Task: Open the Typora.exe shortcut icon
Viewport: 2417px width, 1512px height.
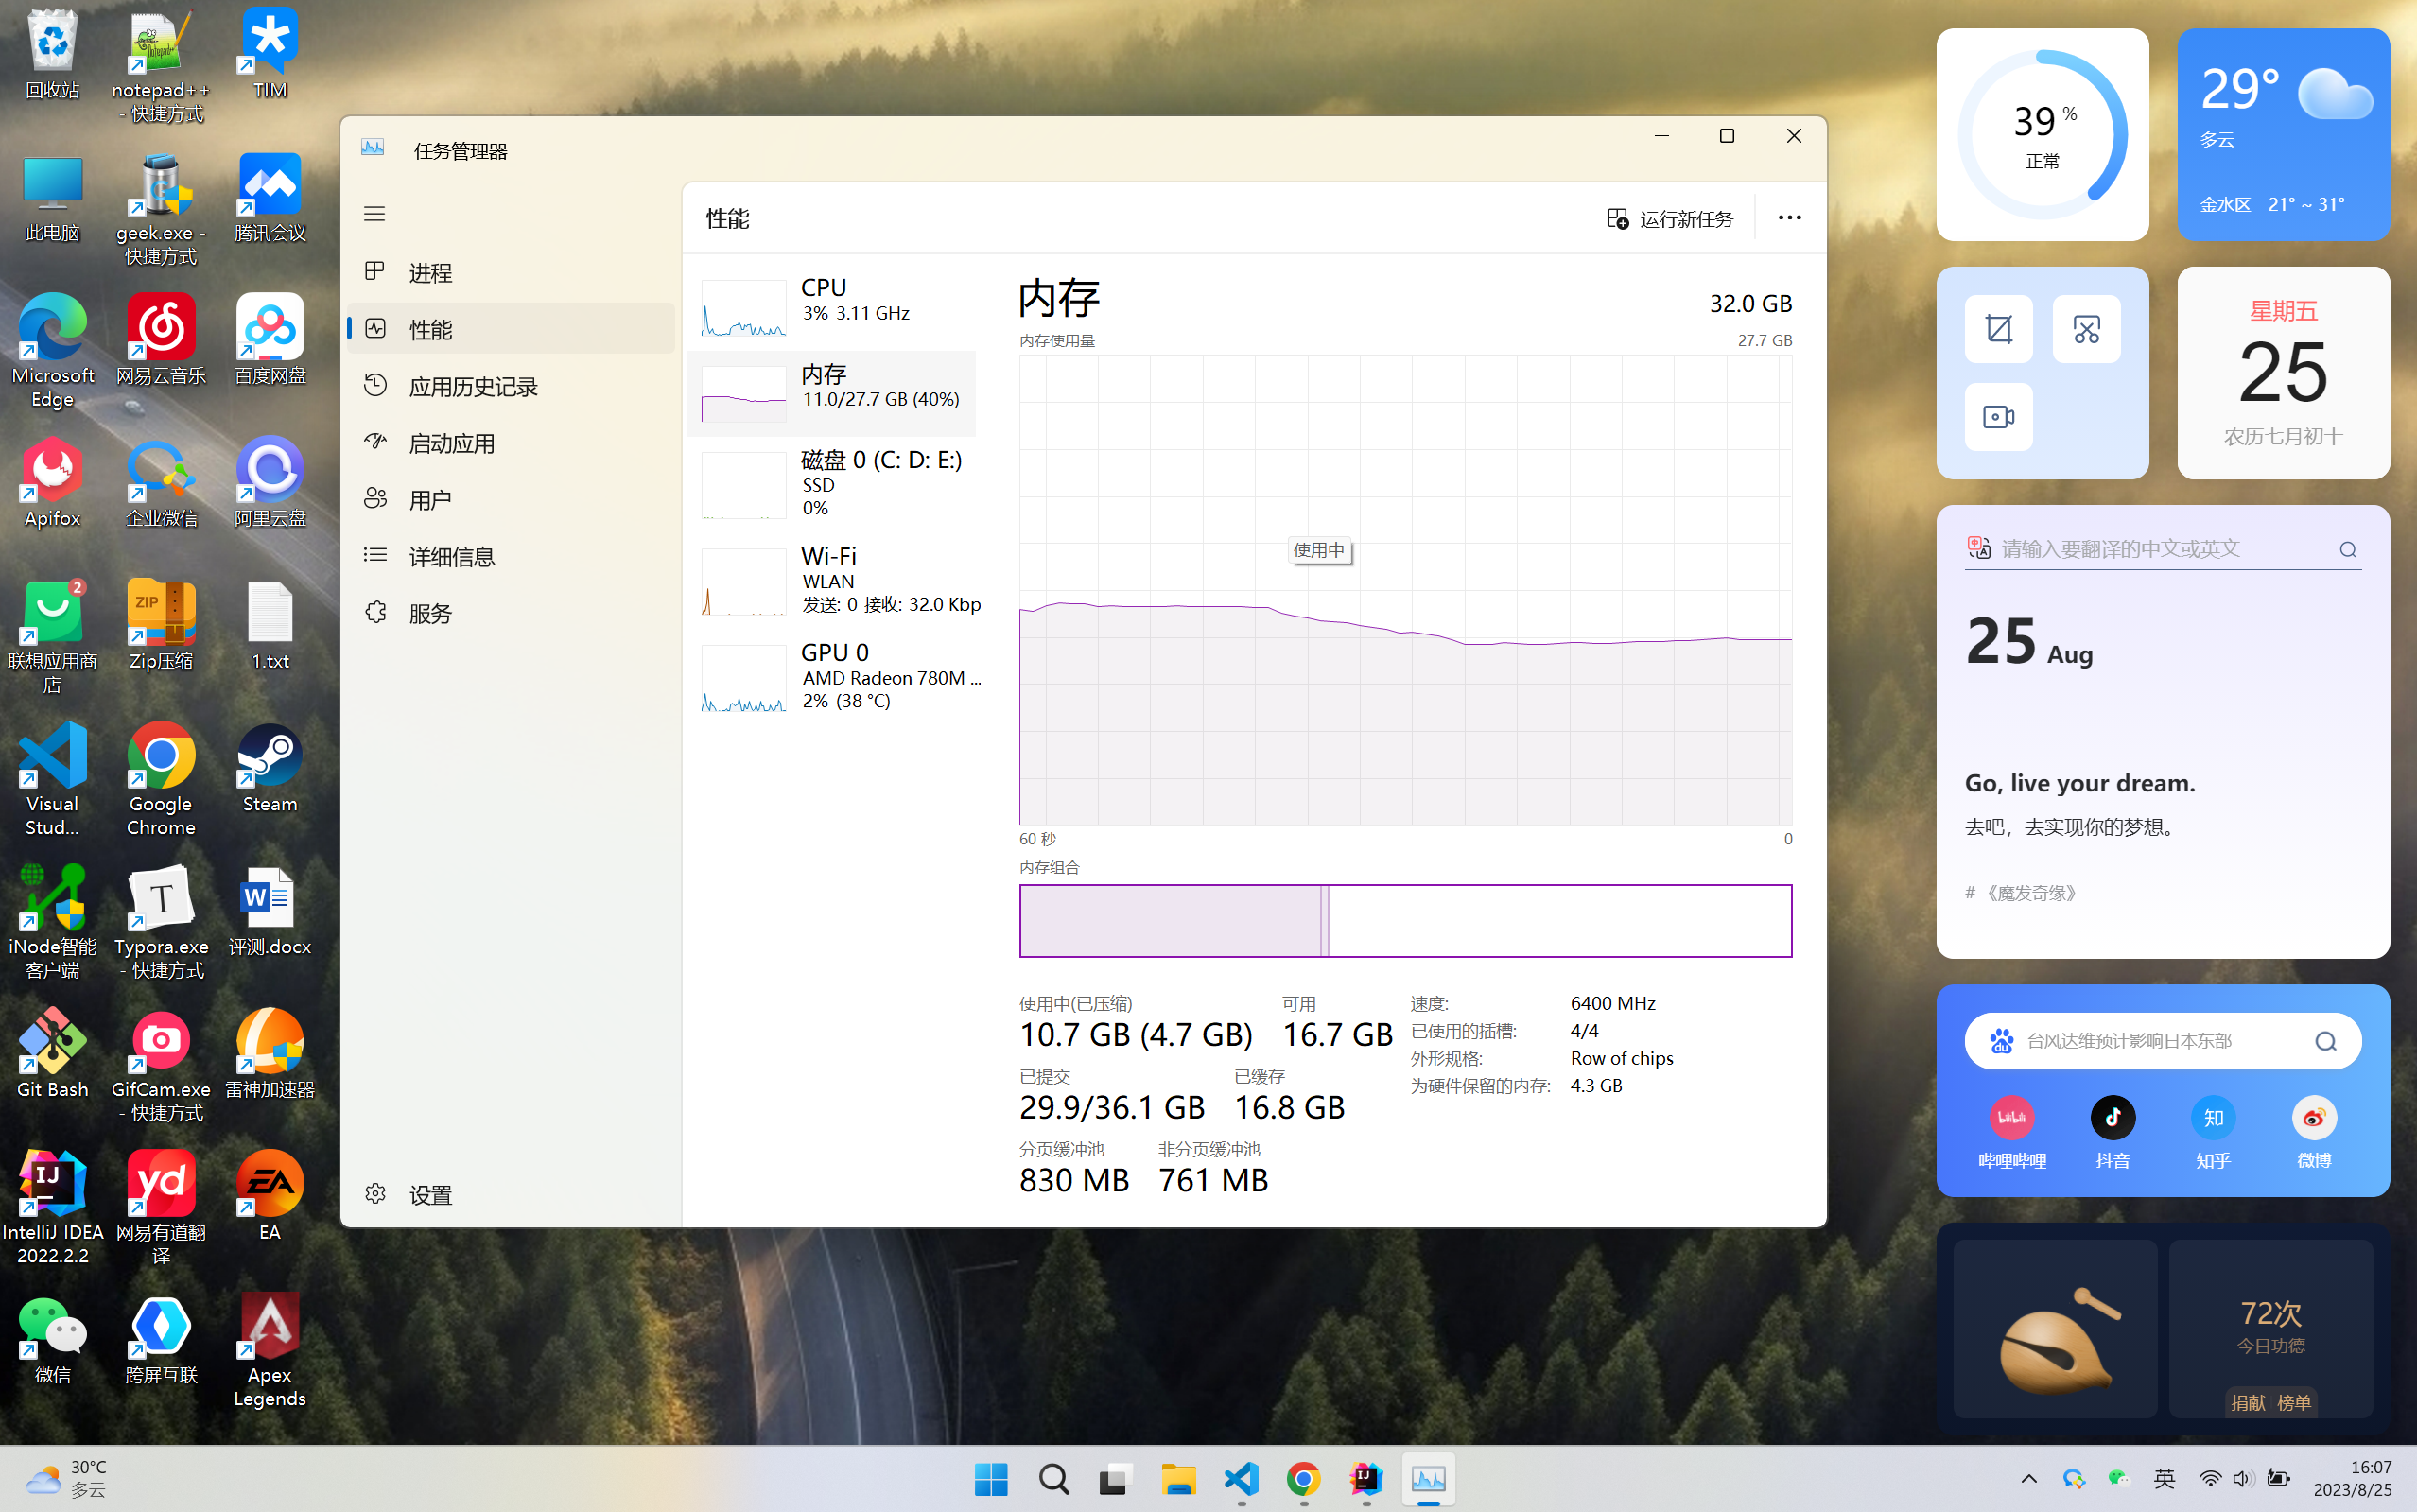Action: [x=161, y=923]
